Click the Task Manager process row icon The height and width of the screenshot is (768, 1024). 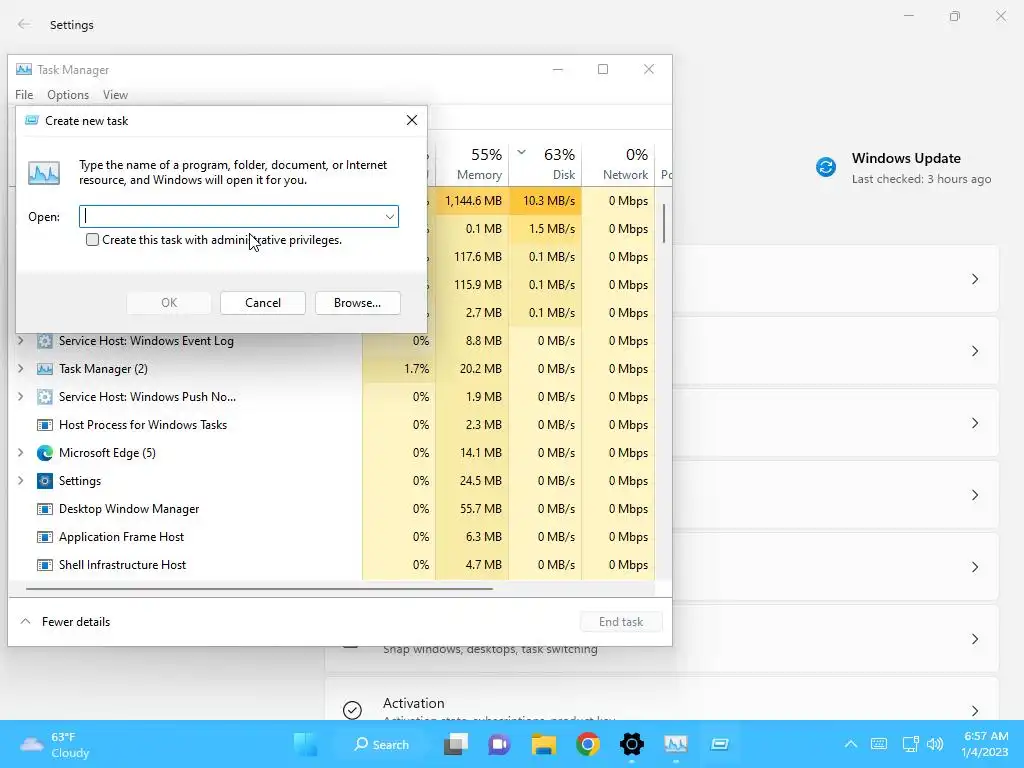44,369
